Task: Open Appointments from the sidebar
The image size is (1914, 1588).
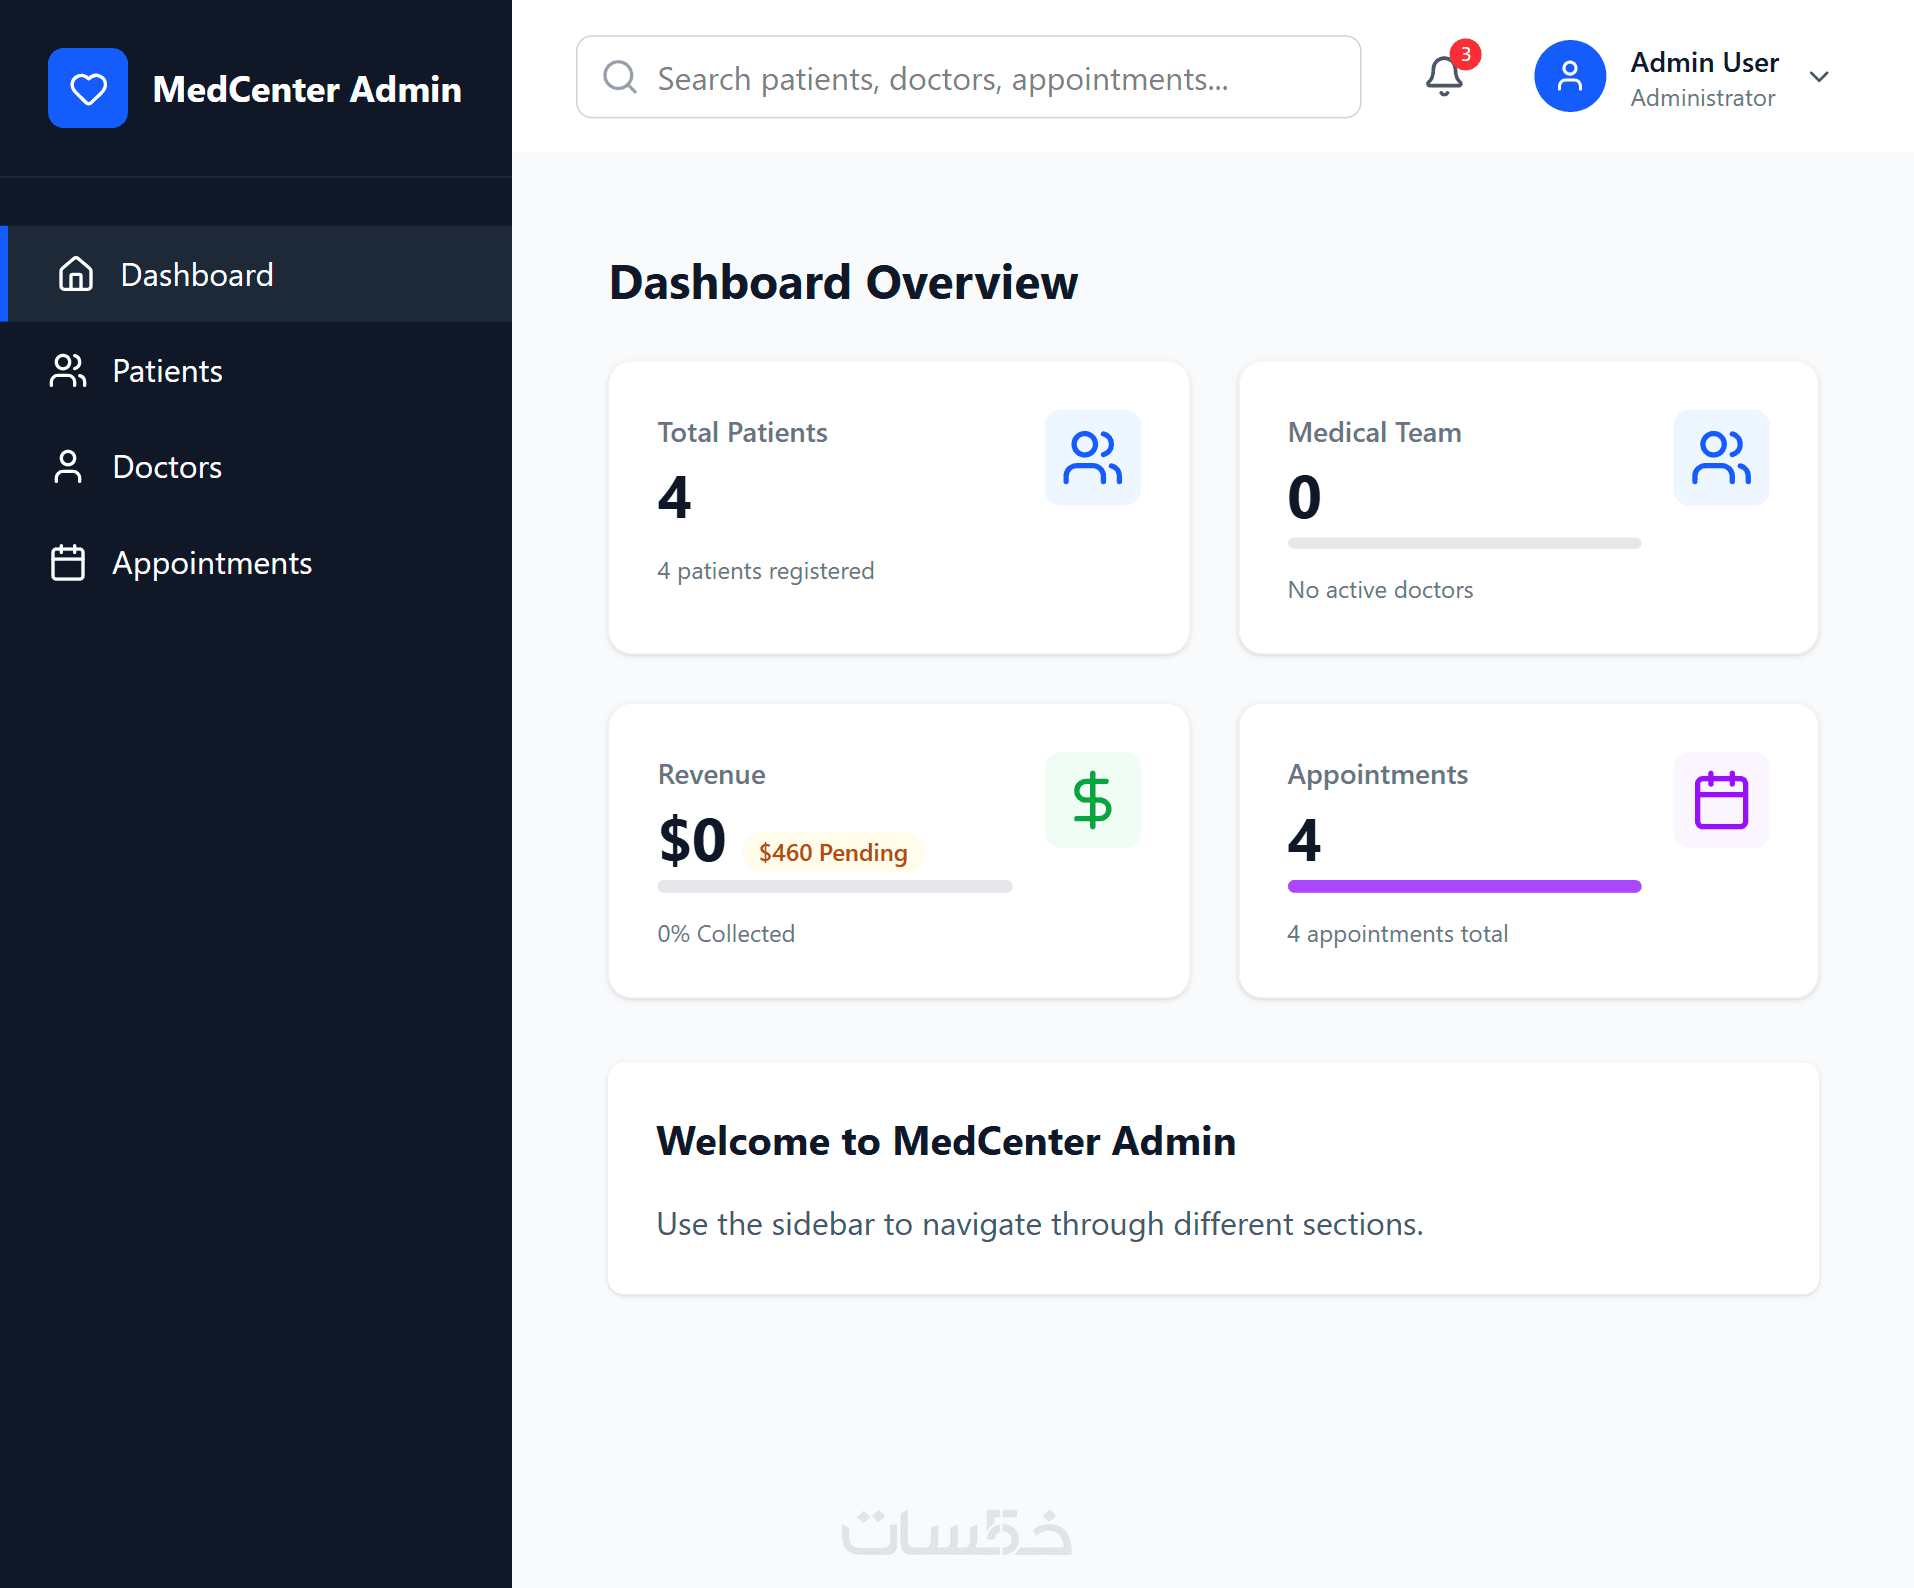Action: [x=256, y=562]
